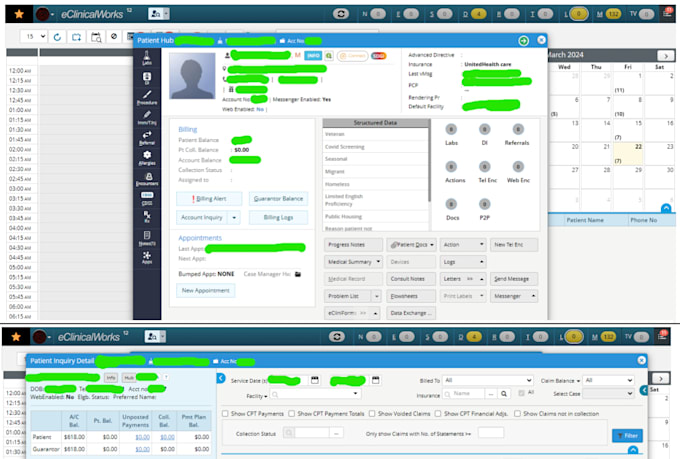Open the Service Date start calendar icon
The image size is (680, 459).
pyautogui.click(x=315, y=380)
